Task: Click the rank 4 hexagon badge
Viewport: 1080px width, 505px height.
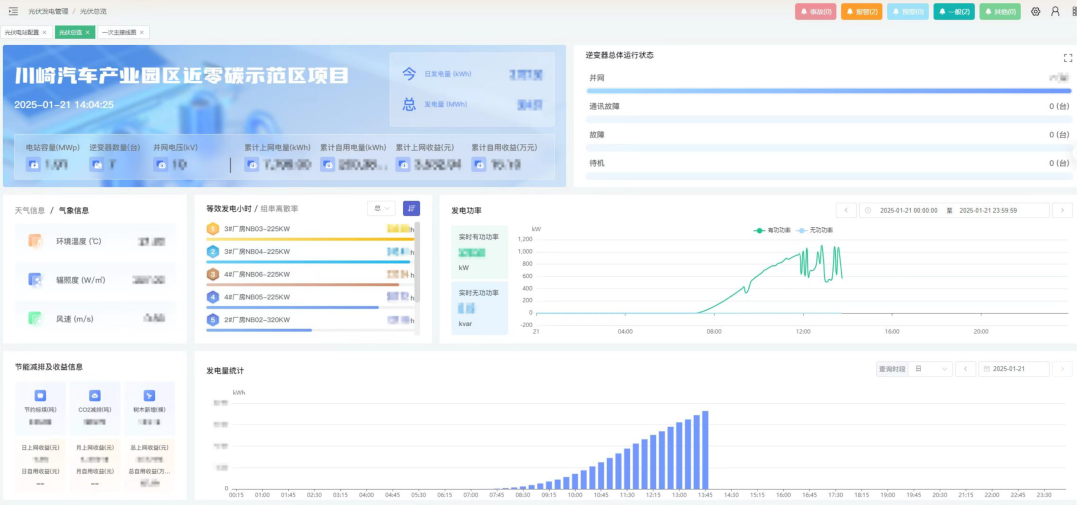Action: point(213,297)
